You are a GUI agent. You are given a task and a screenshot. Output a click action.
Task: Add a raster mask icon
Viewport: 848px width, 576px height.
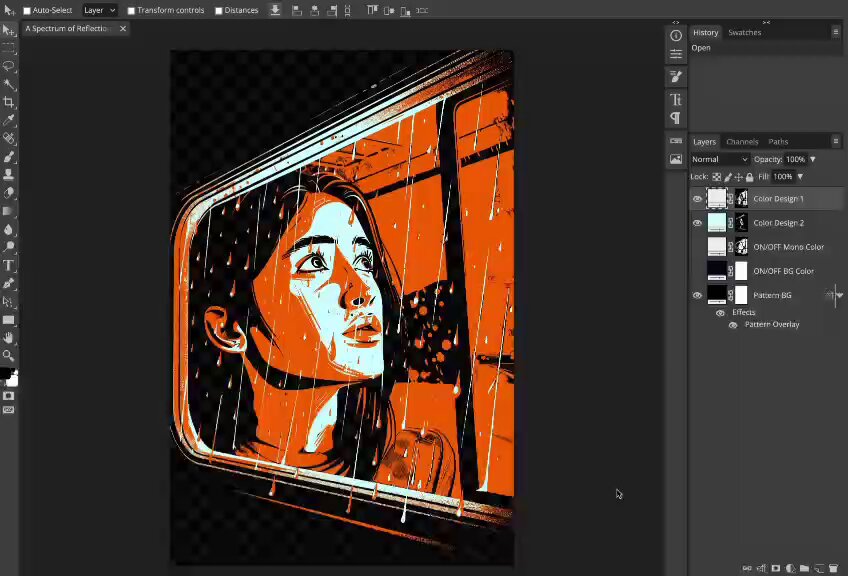[776, 568]
